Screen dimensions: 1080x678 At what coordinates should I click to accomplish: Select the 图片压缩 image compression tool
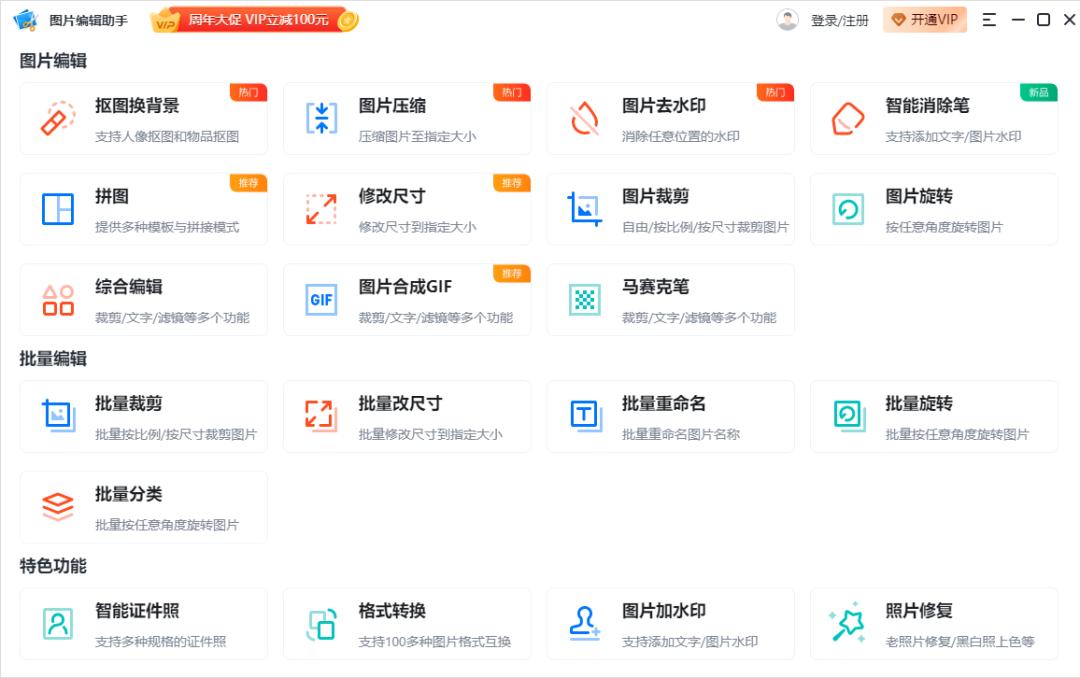407,119
